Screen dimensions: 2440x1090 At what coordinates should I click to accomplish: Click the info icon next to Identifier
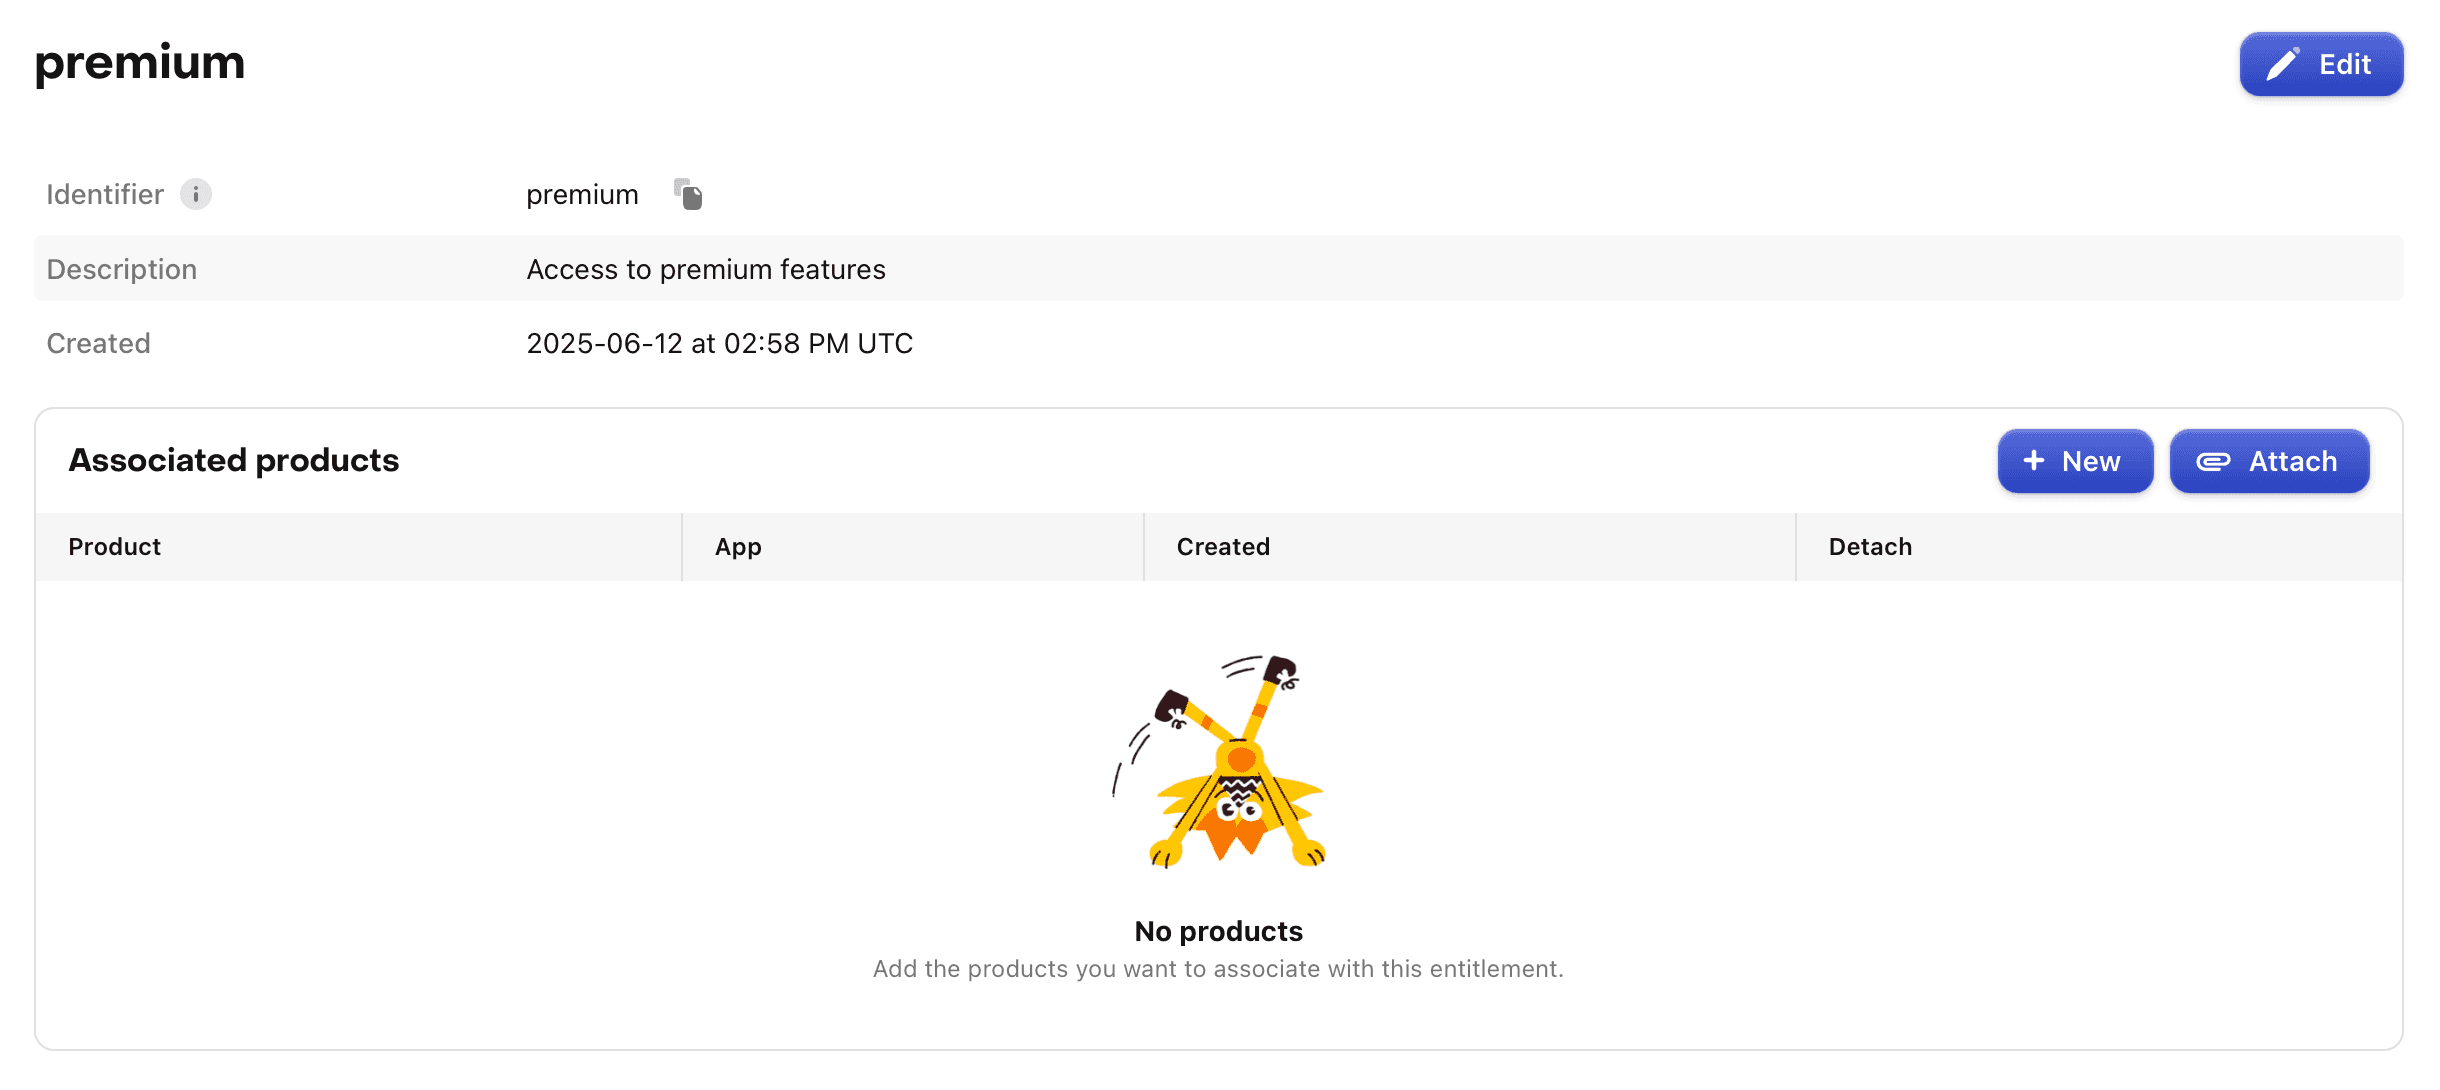pyautogui.click(x=196, y=194)
